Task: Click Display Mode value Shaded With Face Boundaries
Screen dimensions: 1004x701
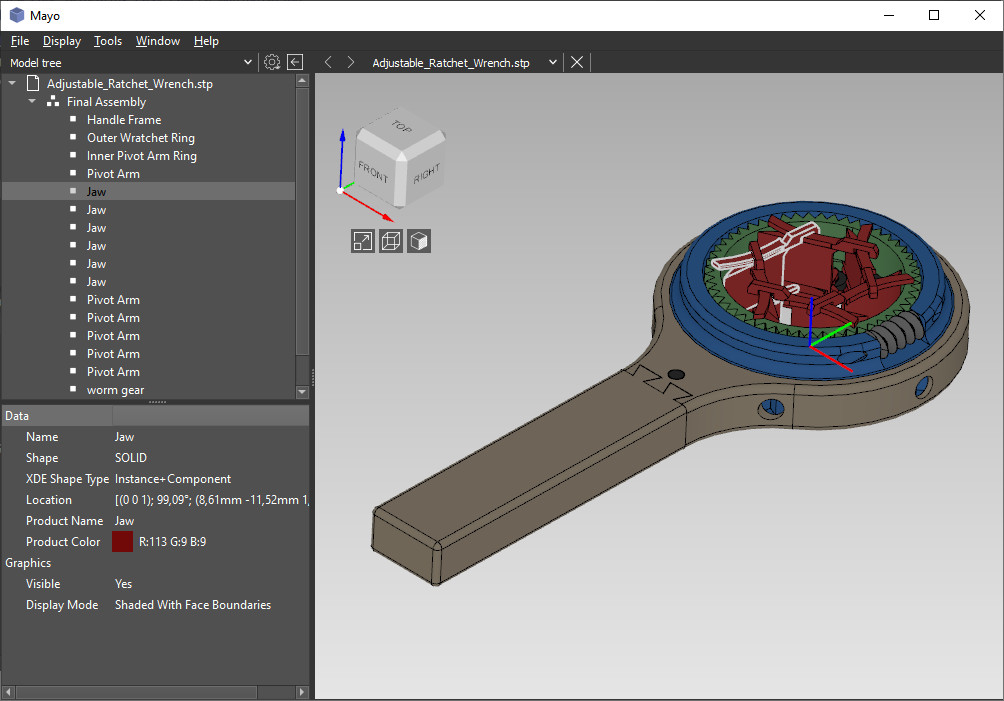Action: coord(193,605)
